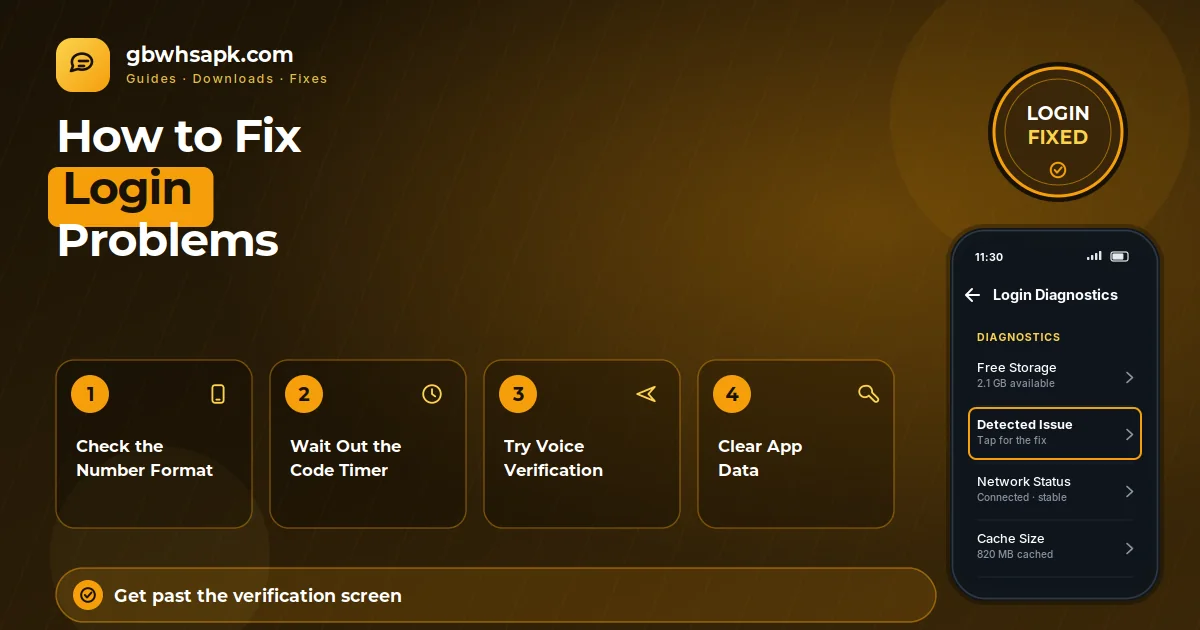Tap the 820 MB cached text
The height and width of the screenshot is (630, 1200).
[1015, 555]
